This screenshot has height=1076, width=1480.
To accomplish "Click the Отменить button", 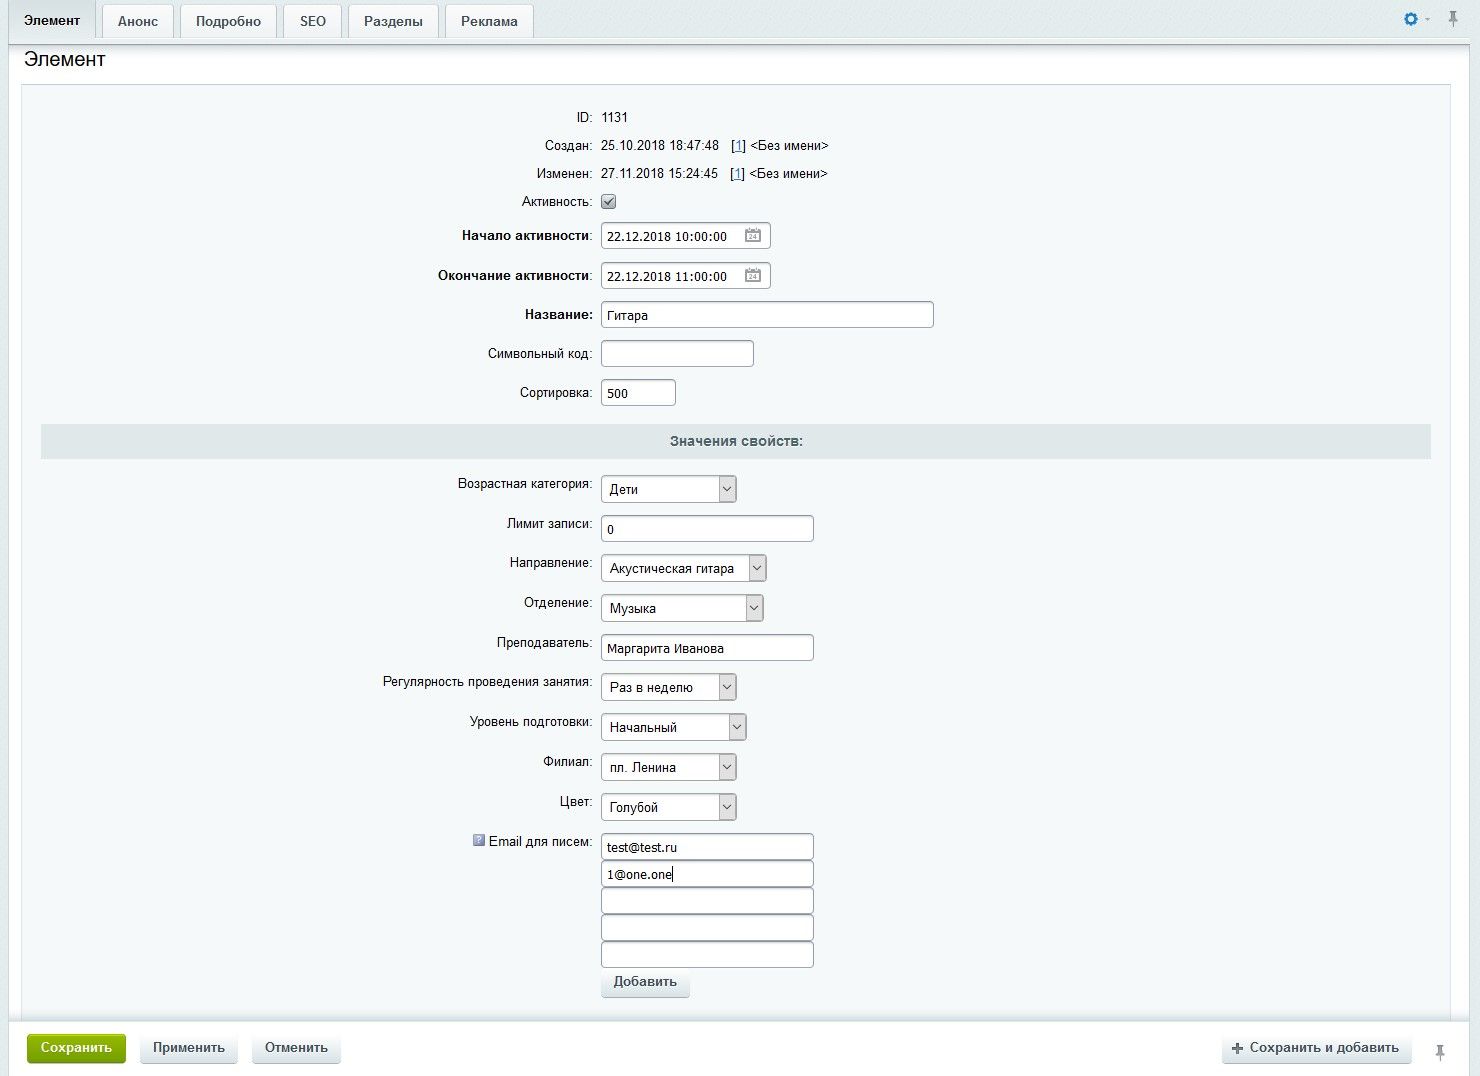I will click(296, 1048).
